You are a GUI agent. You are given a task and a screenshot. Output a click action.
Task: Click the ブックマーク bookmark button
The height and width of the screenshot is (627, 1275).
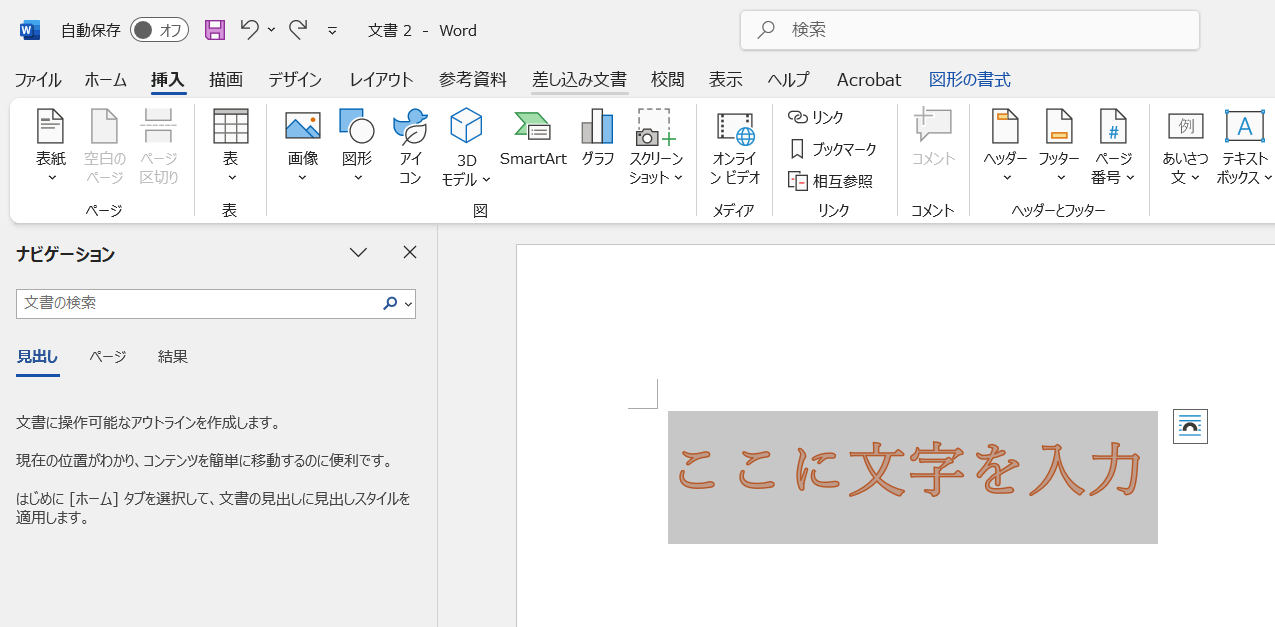833,149
